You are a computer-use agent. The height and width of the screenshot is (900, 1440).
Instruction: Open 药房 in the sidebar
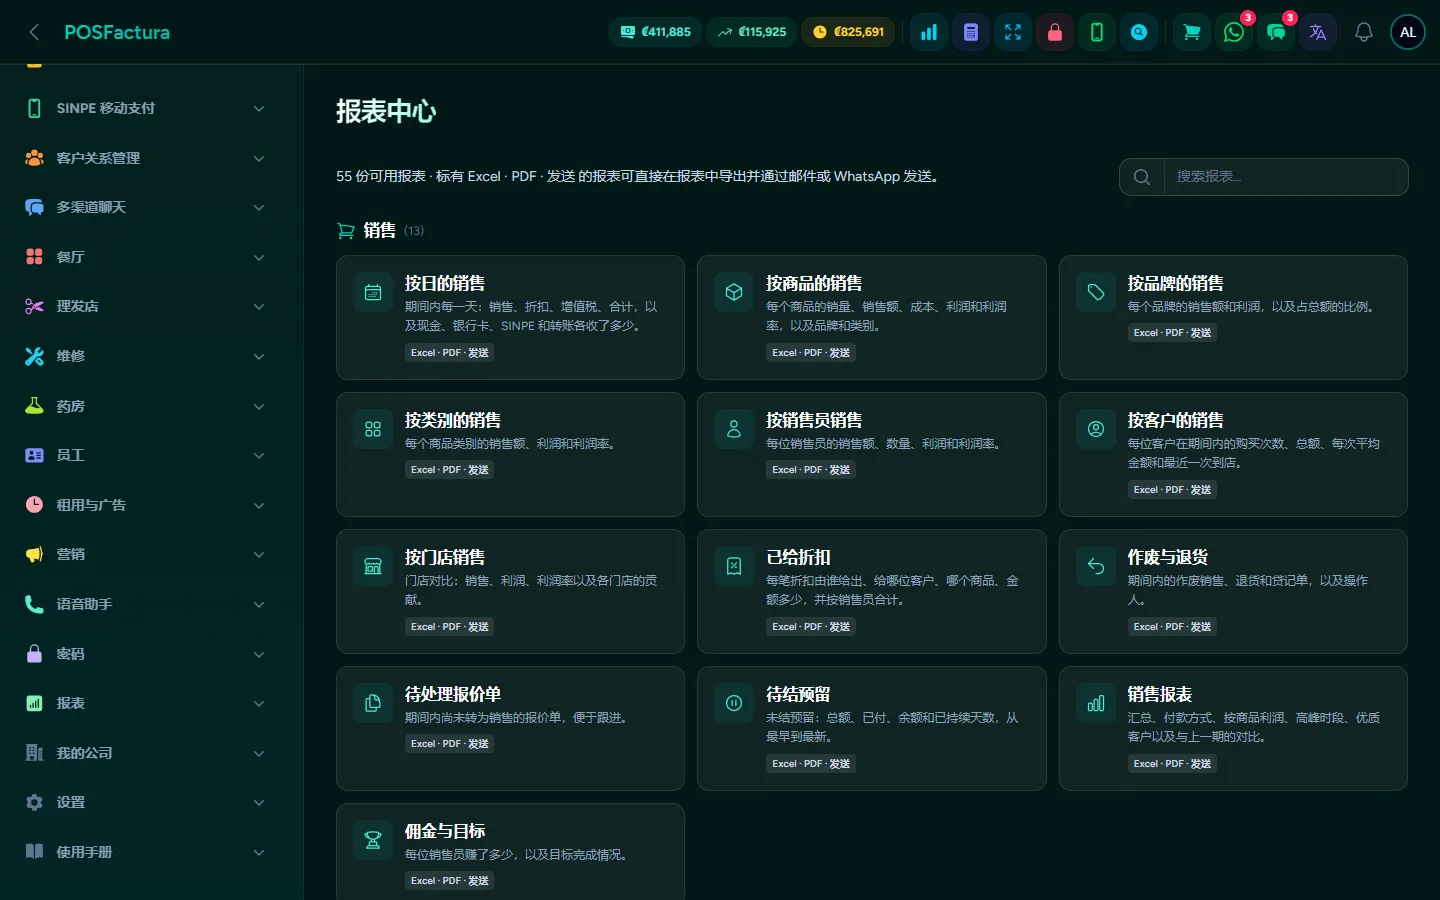click(x=146, y=406)
